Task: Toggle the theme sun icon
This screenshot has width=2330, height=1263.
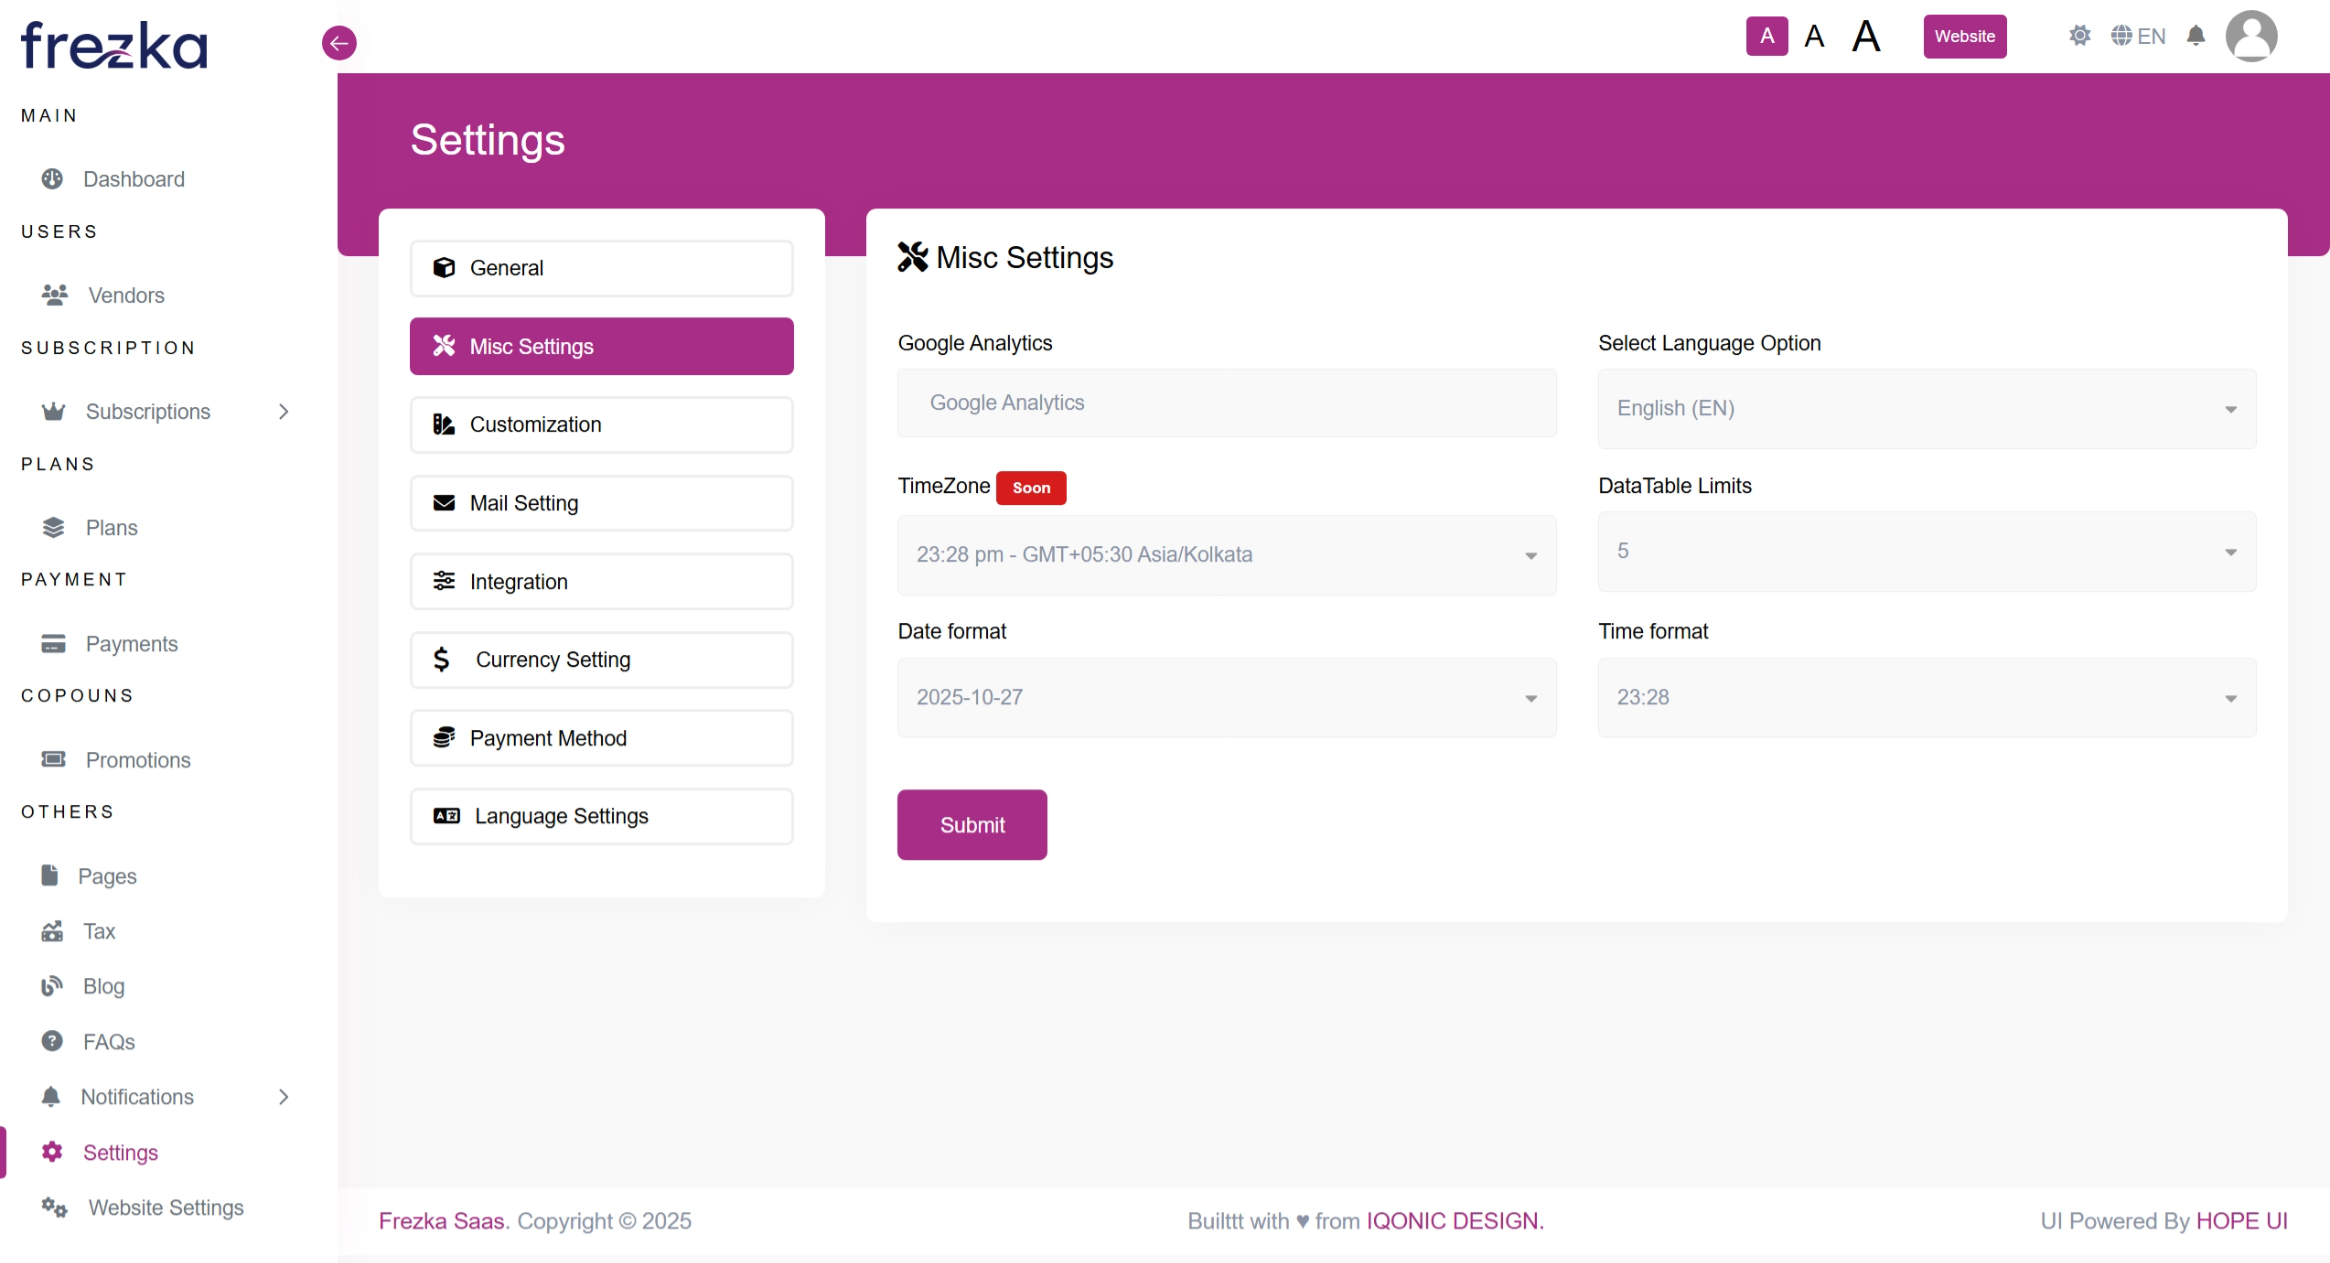Action: coord(2079,37)
